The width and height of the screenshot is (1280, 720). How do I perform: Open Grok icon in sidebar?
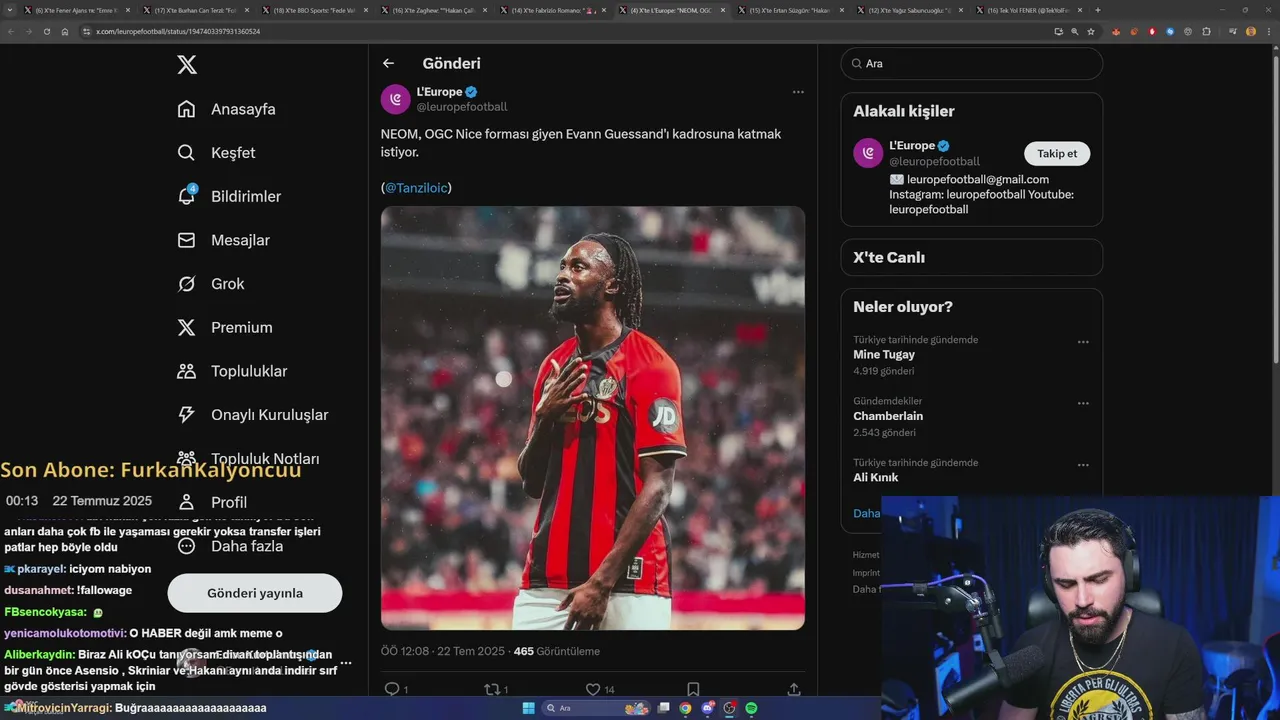[x=186, y=284]
